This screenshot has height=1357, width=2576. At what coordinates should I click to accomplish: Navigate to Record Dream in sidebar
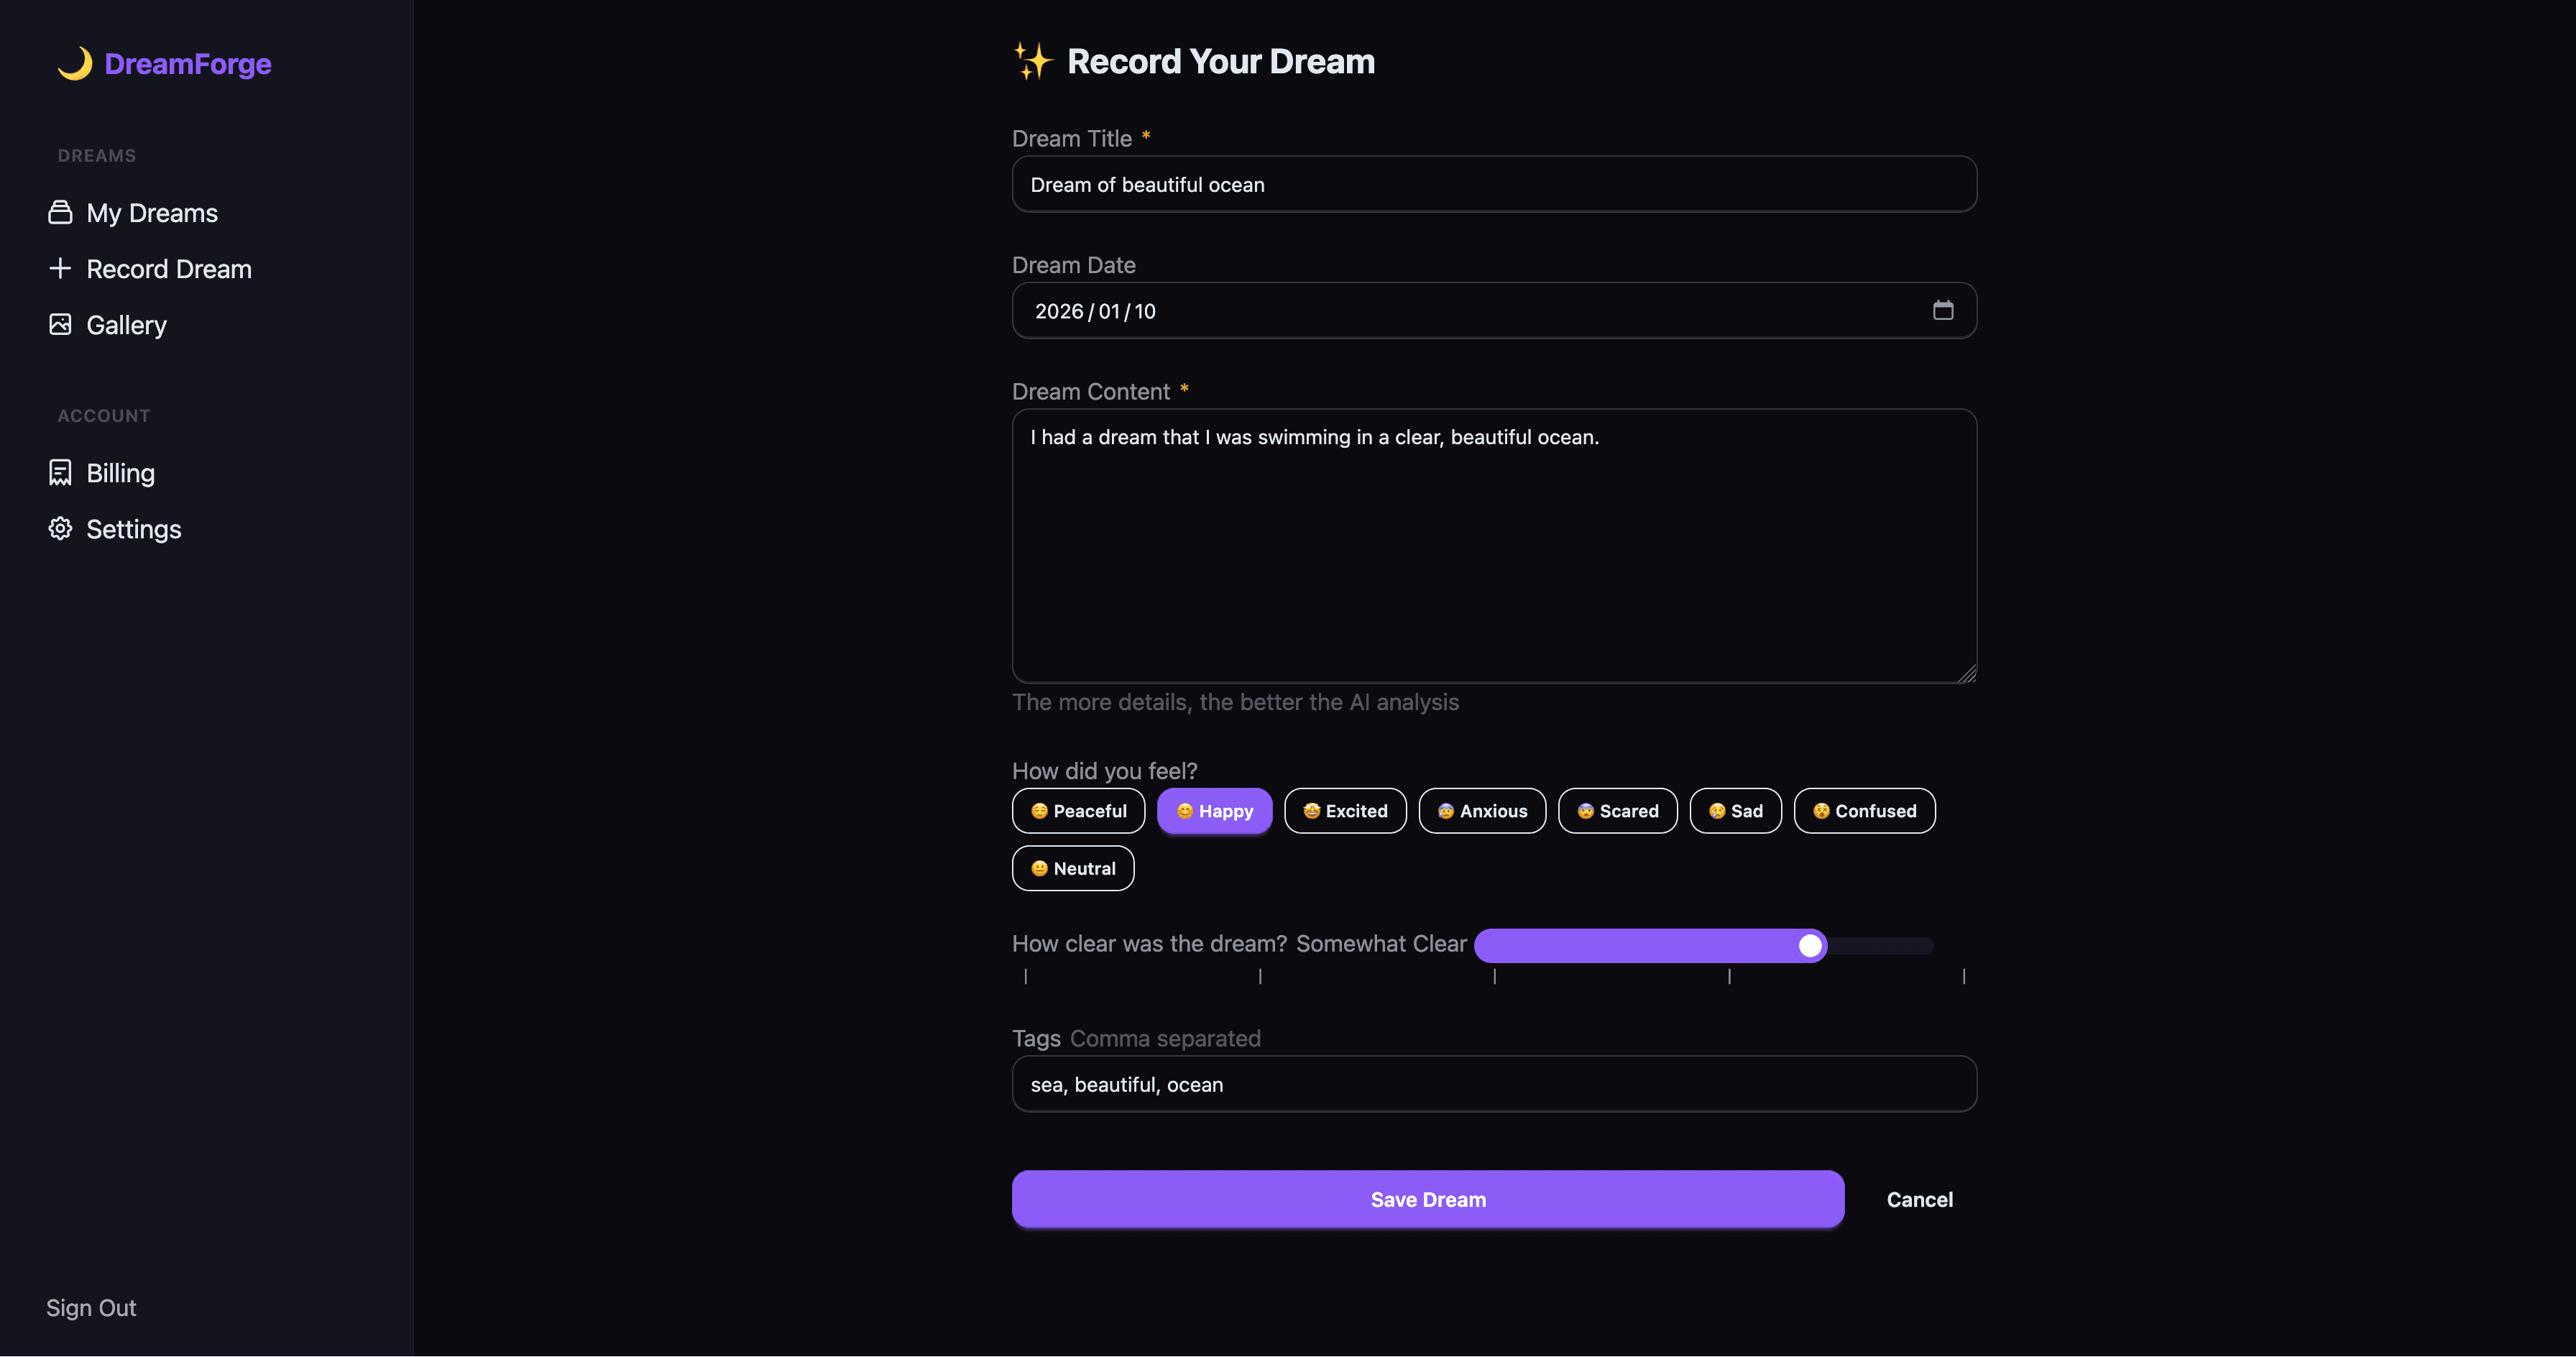pyautogui.click(x=169, y=268)
